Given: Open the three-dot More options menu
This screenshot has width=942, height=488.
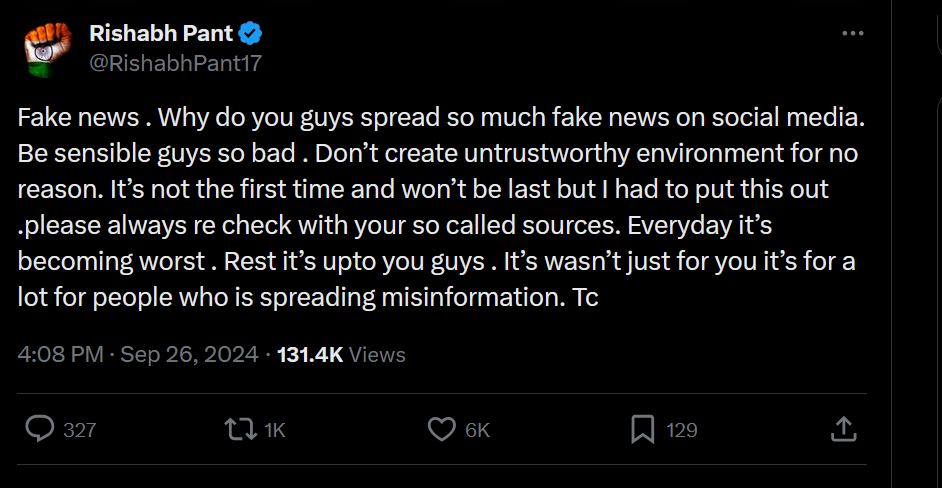Looking at the screenshot, I should click(852, 34).
